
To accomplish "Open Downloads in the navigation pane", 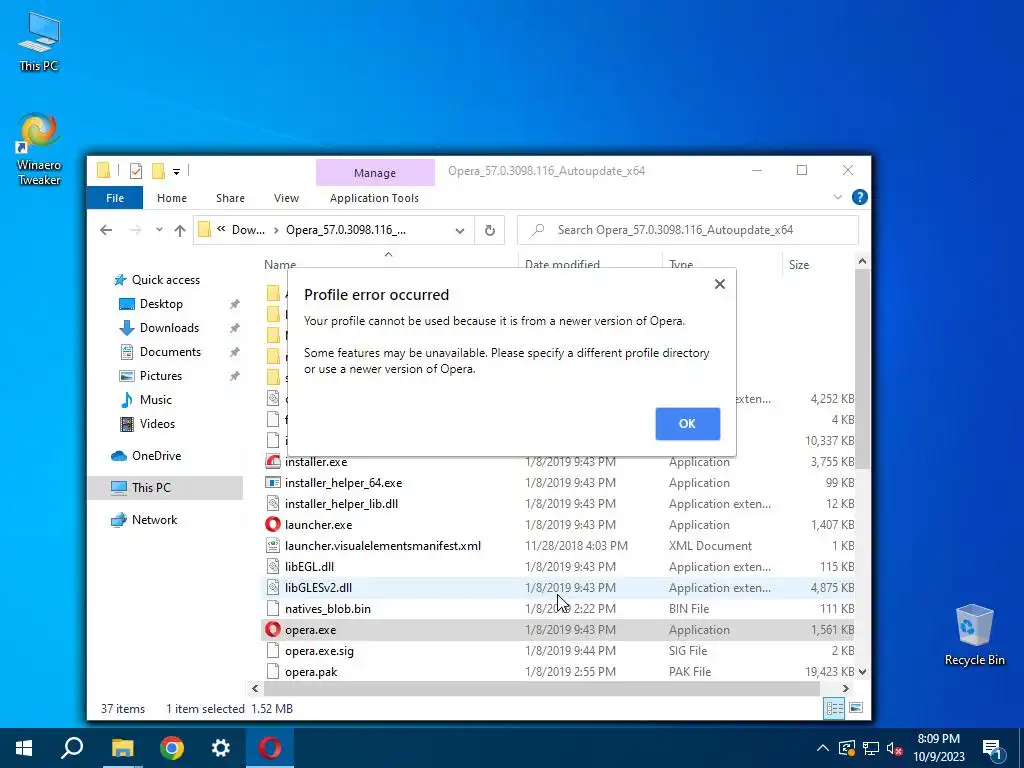I will click(169, 328).
